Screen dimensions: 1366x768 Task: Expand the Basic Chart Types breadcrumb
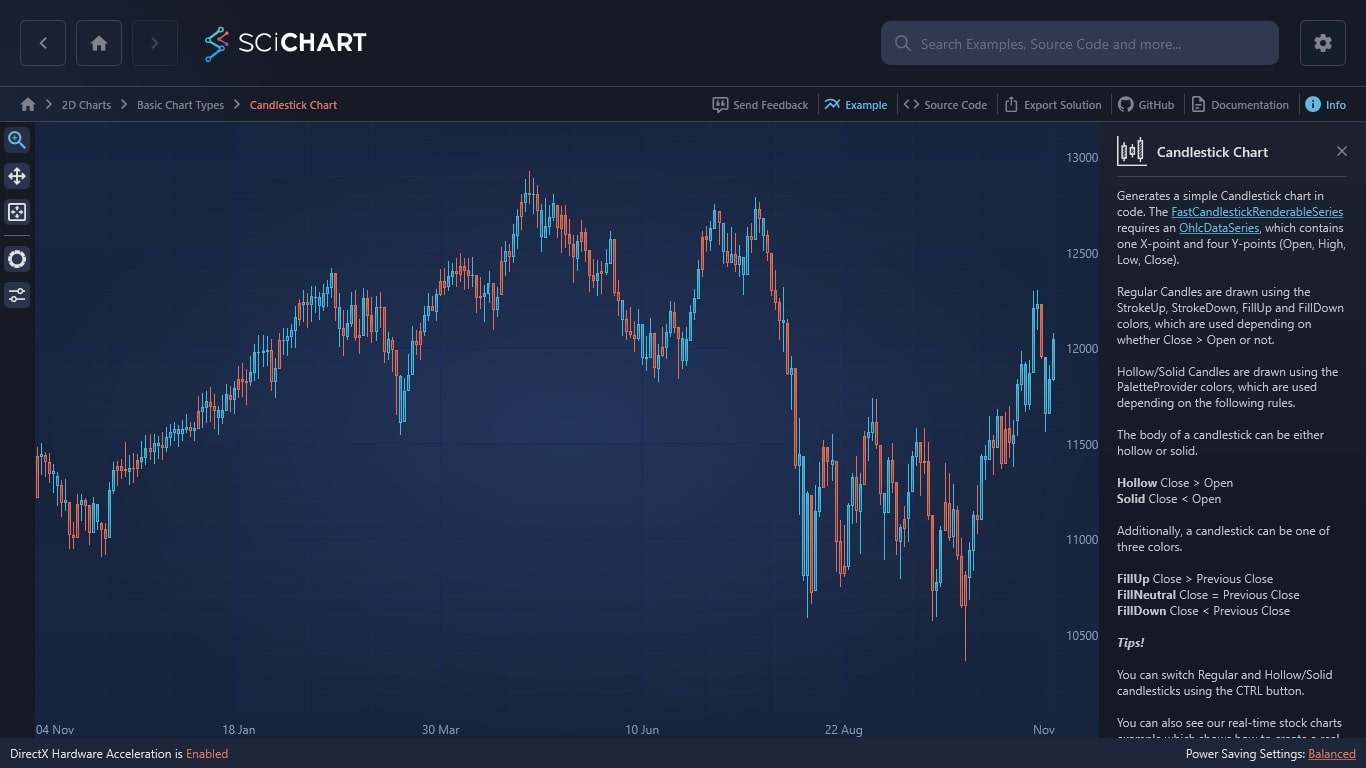[180, 105]
